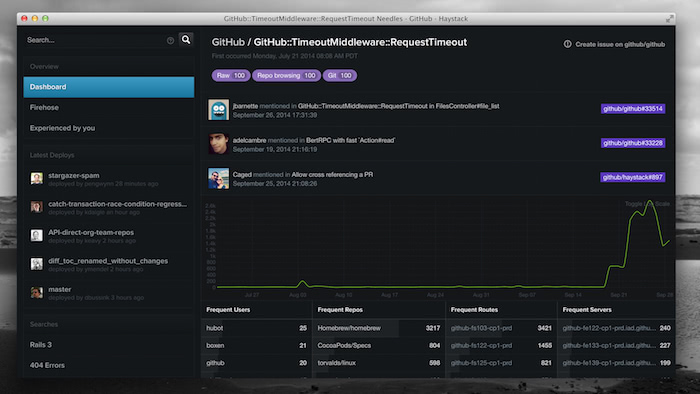Click the graph peak near Sep 28
This screenshot has width=700, height=394.
(x=650, y=202)
